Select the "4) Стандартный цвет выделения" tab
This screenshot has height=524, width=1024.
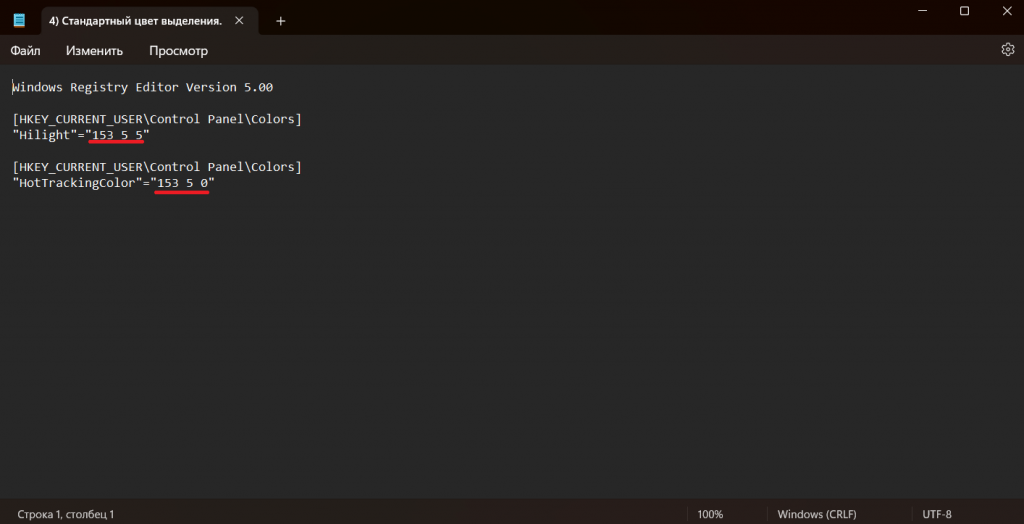[x=135, y=20]
